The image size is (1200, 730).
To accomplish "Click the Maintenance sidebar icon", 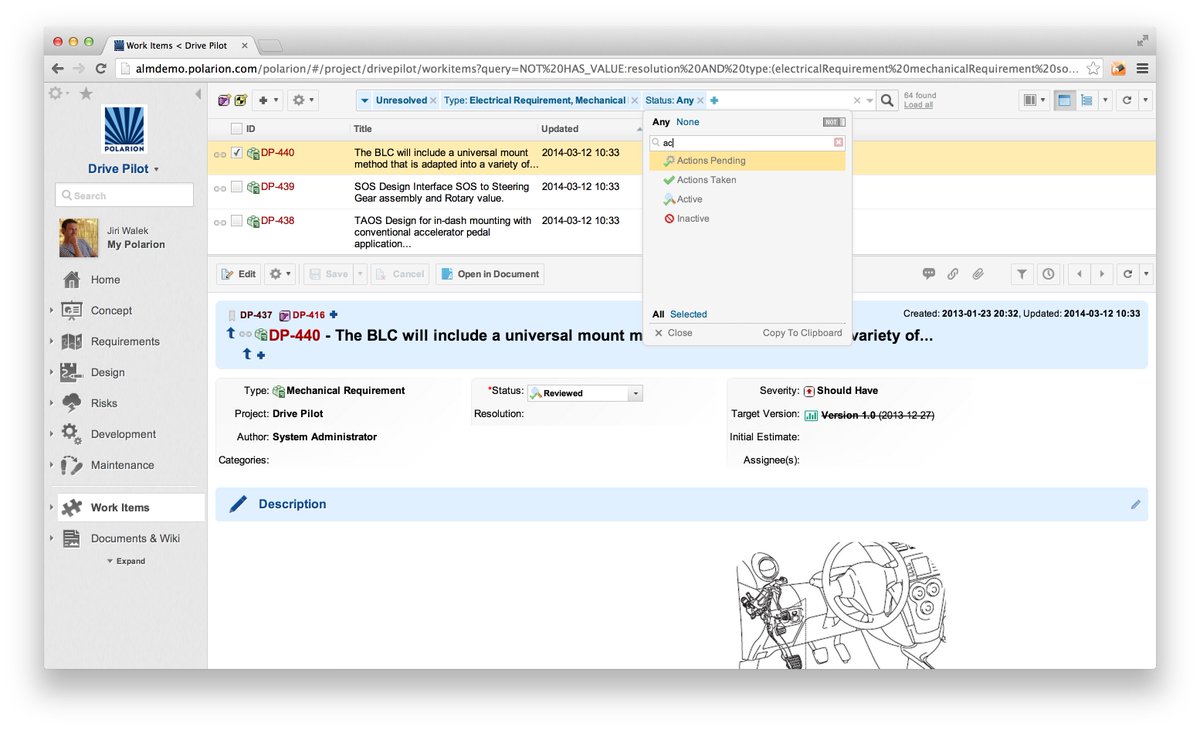I will [71, 465].
